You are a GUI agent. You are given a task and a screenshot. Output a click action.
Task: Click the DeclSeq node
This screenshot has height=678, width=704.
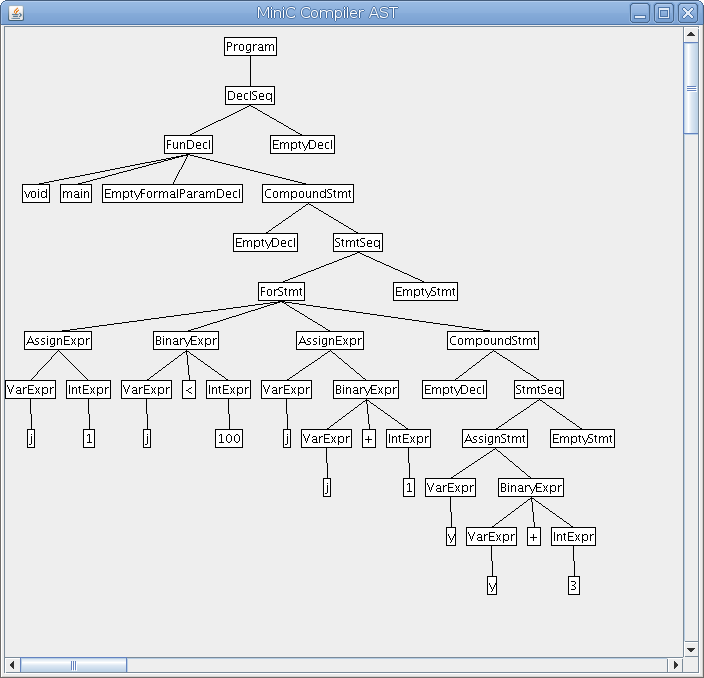pos(250,96)
